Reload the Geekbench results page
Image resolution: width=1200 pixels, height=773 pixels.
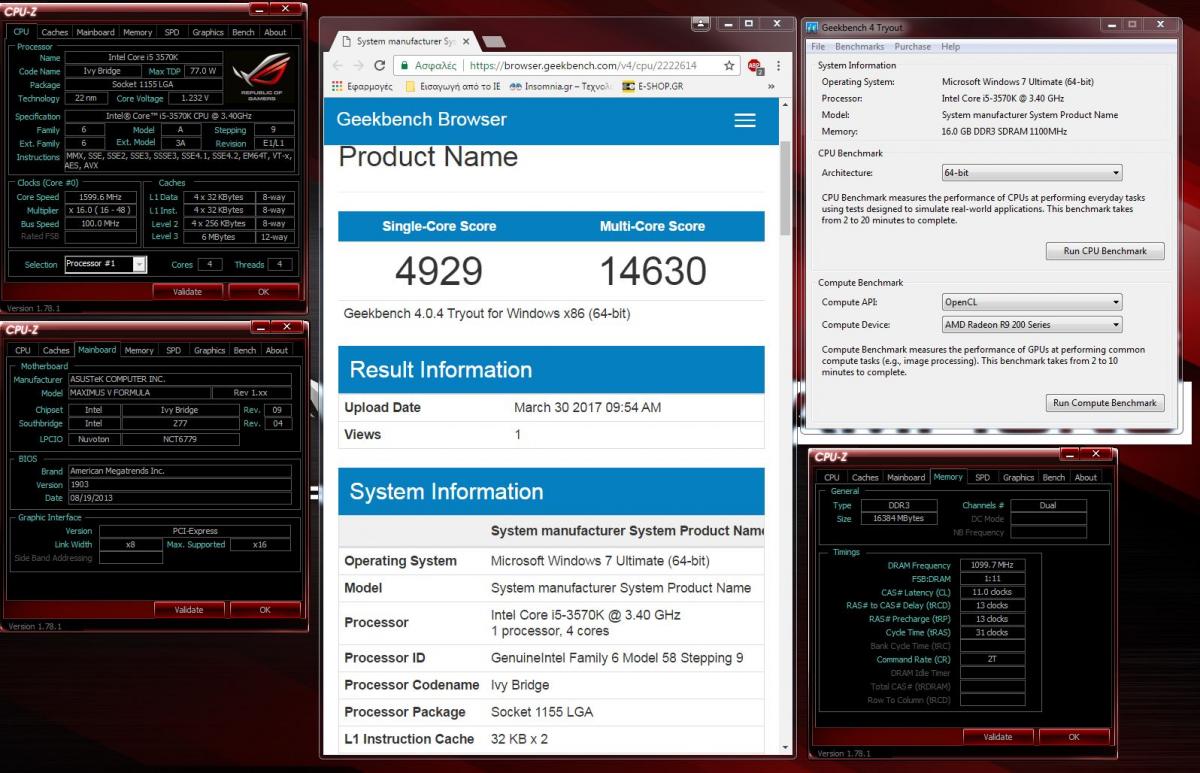coord(380,66)
